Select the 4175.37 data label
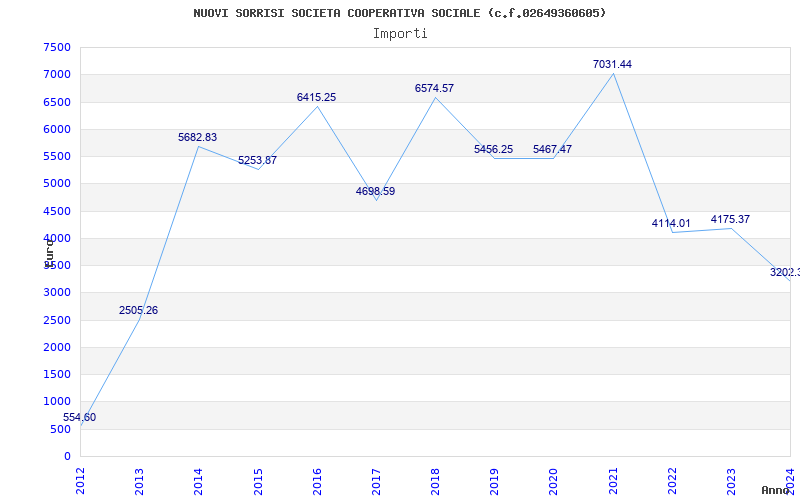800x500 pixels. (x=730, y=219)
